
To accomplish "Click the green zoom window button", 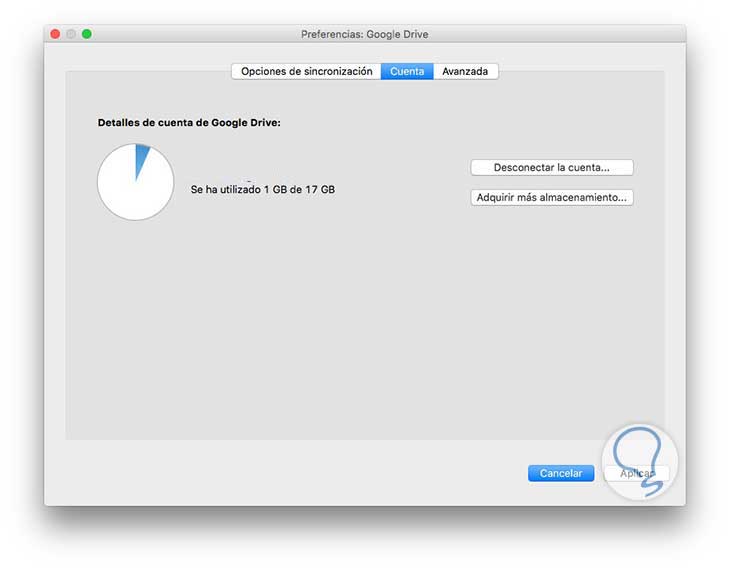I will click(x=87, y=34).
